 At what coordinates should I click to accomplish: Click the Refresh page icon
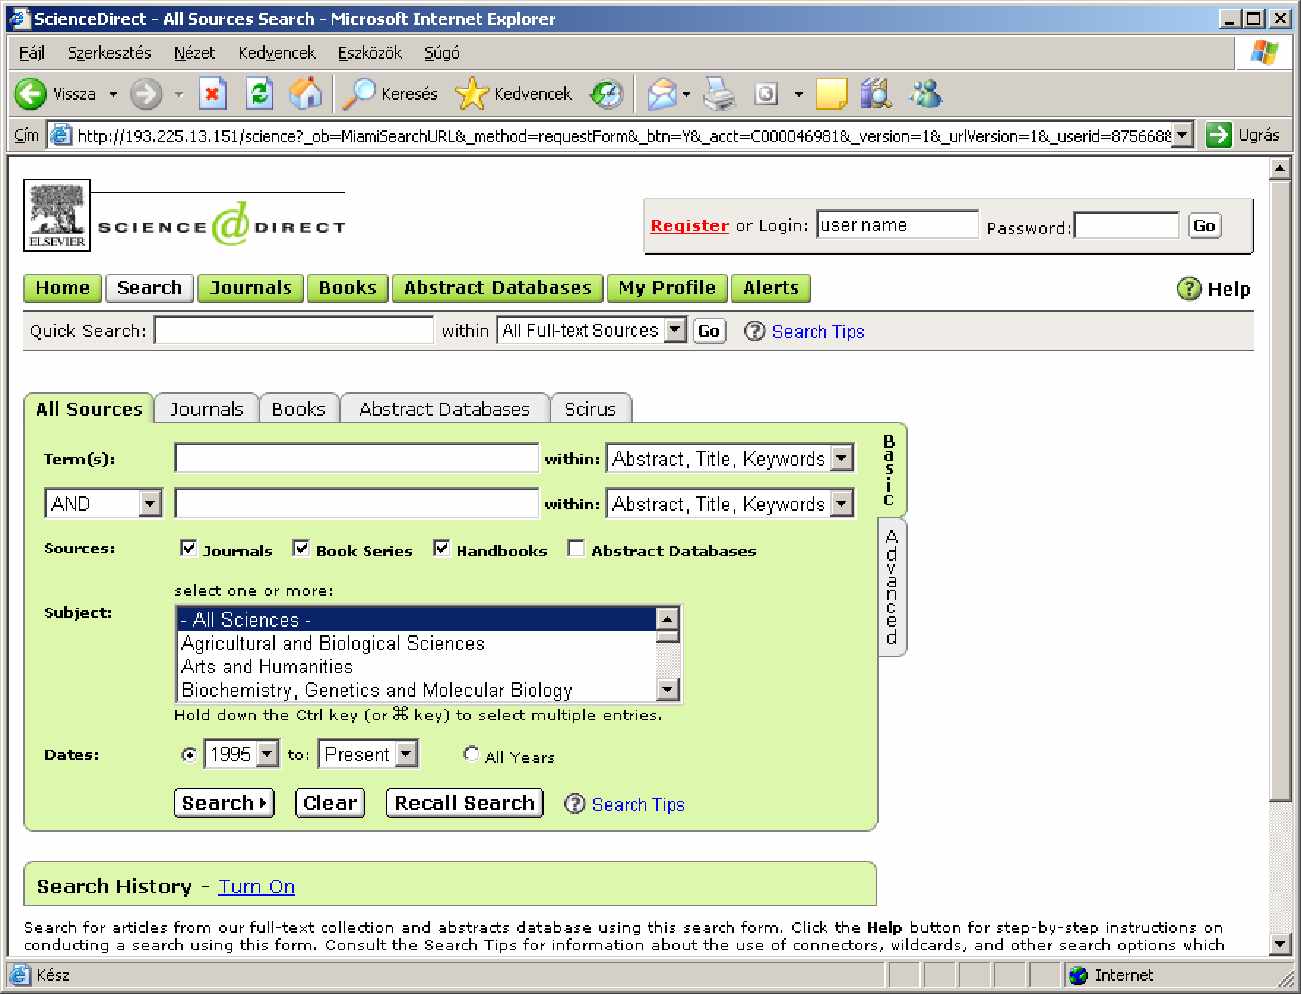tap(259, 94)
